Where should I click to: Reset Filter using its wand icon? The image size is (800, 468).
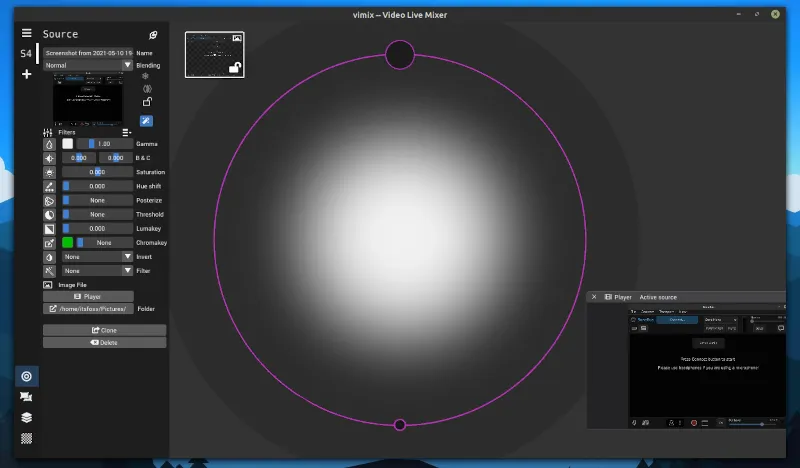coord(49,271)
